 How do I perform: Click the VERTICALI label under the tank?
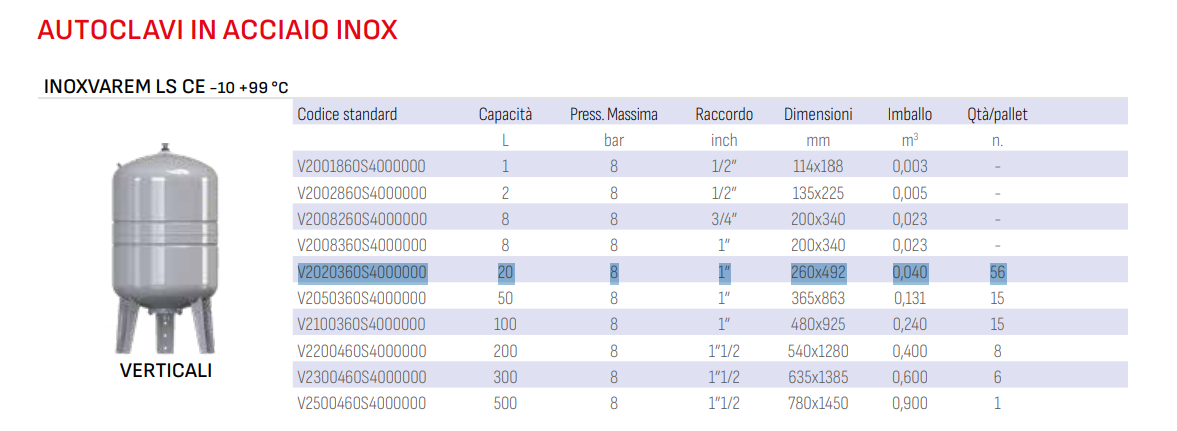(x=166, y=371)
